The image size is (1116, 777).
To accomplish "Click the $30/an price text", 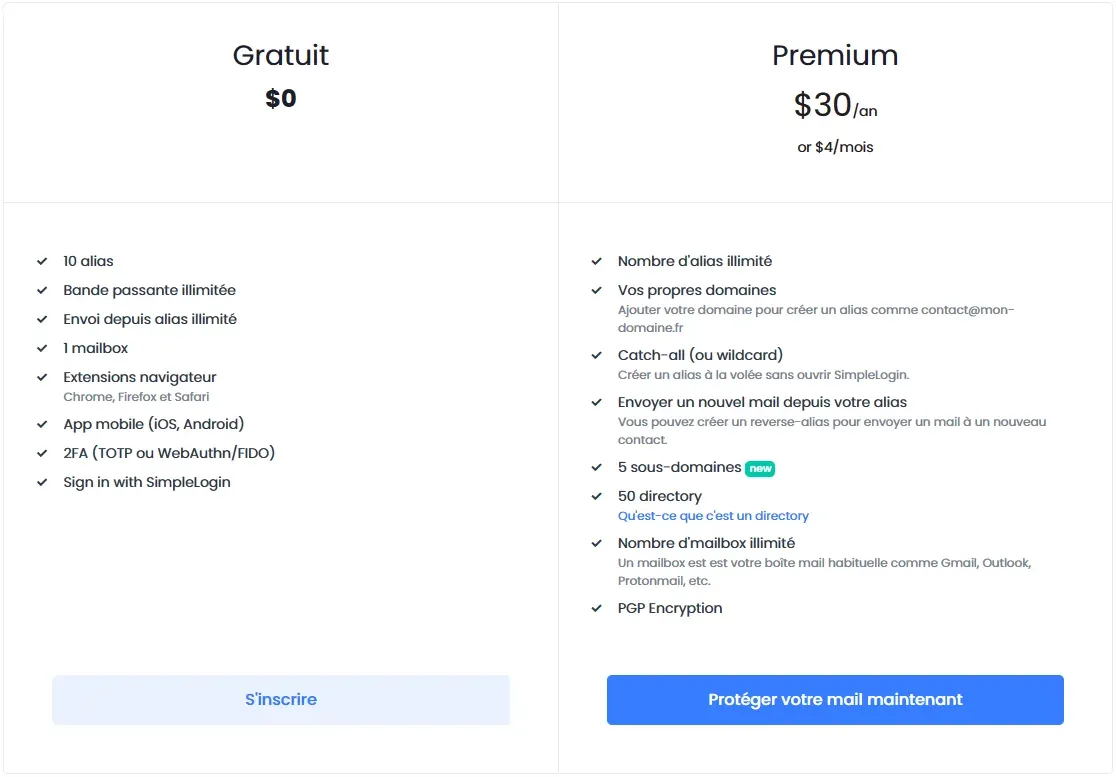I will [835, 105].
